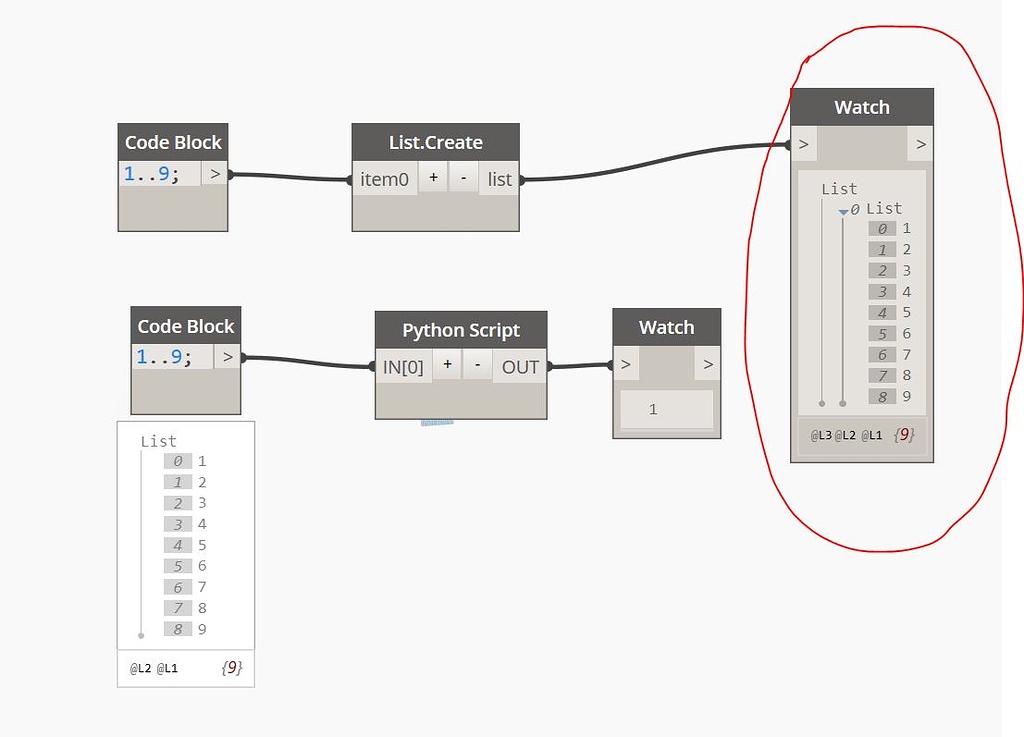This screenshot has width=1024, height=737.
Task: Click the OUT port on the Python Script node
Action: coord(519,366)
